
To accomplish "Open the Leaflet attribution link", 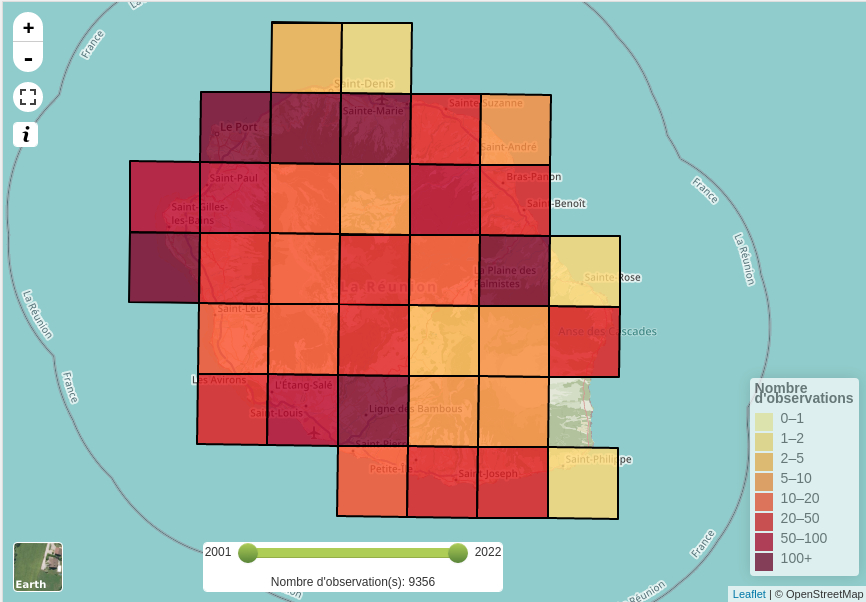I will pyautogui.click(x=749, y=594).
